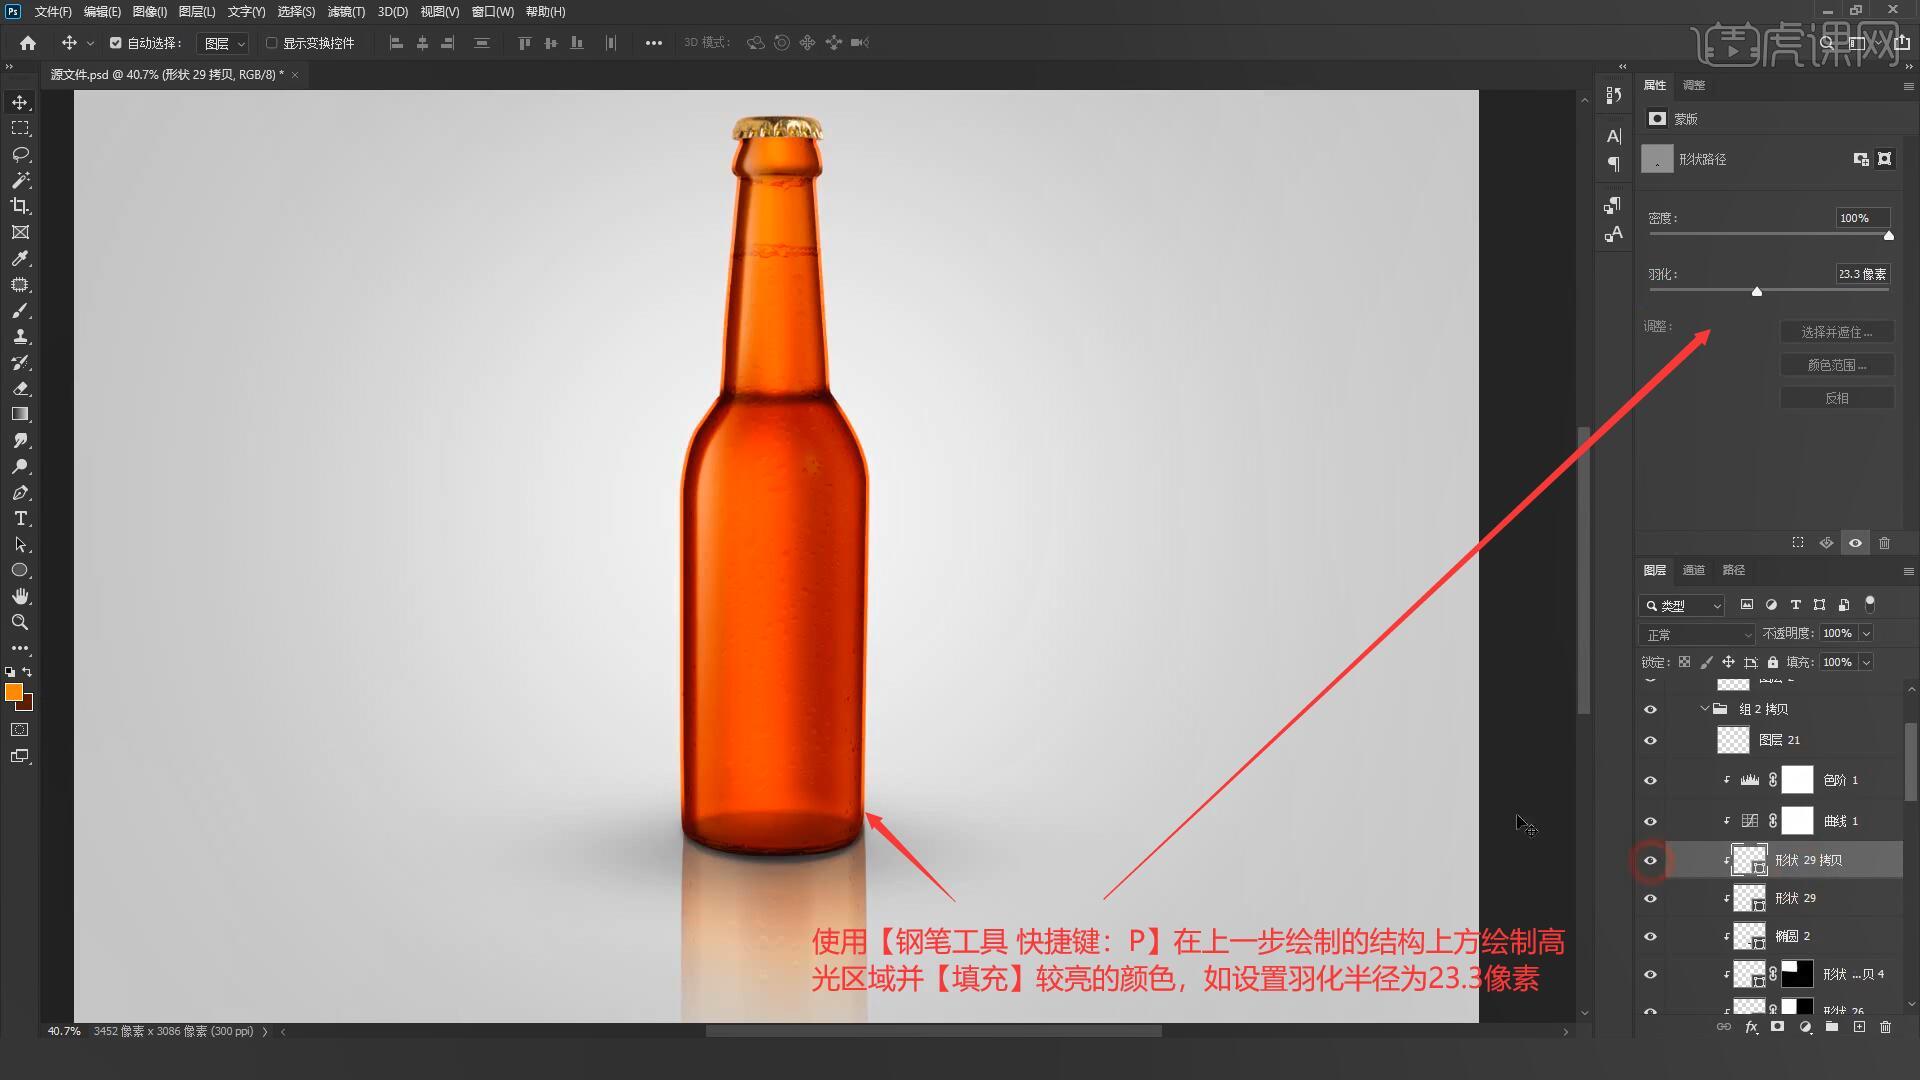Viewport: 1920px width, 1080px height.
Task: Choose the Horizontal Type tool
Action: click(20, 519)
